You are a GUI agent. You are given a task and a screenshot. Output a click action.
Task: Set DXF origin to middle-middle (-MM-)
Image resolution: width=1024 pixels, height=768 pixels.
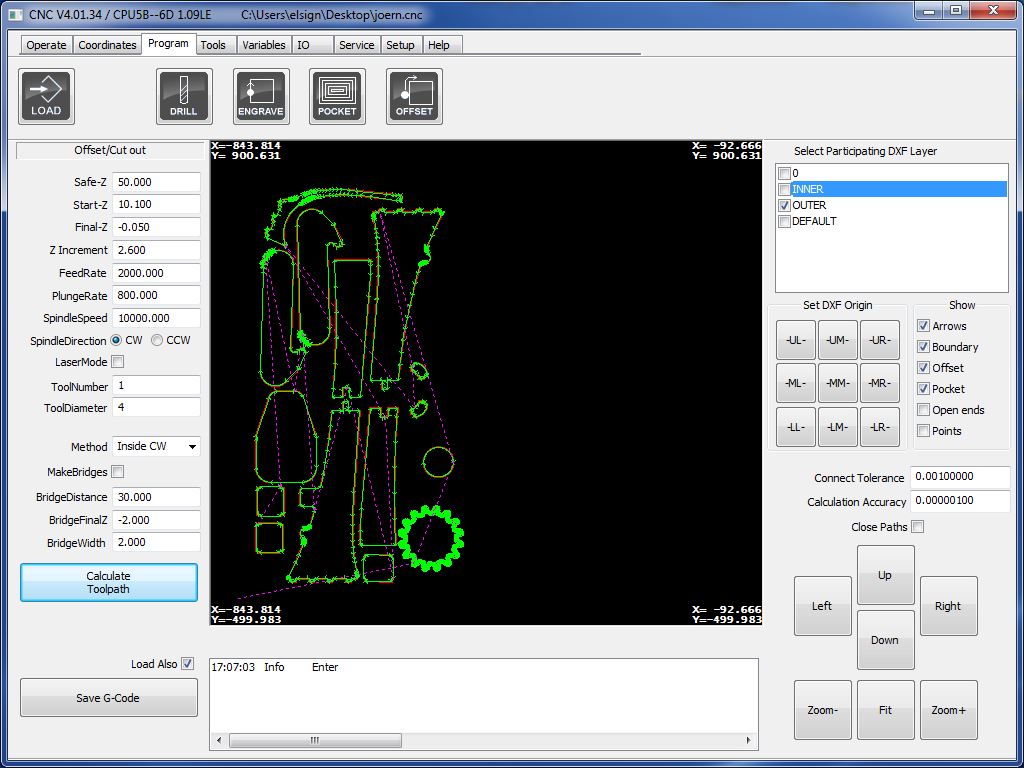coord(838,383)
